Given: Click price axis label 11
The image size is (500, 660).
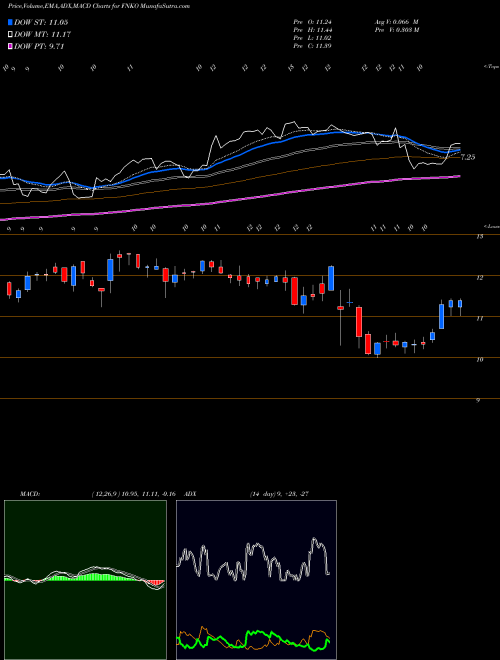Looking at the screenshot, I should (479, 319).
